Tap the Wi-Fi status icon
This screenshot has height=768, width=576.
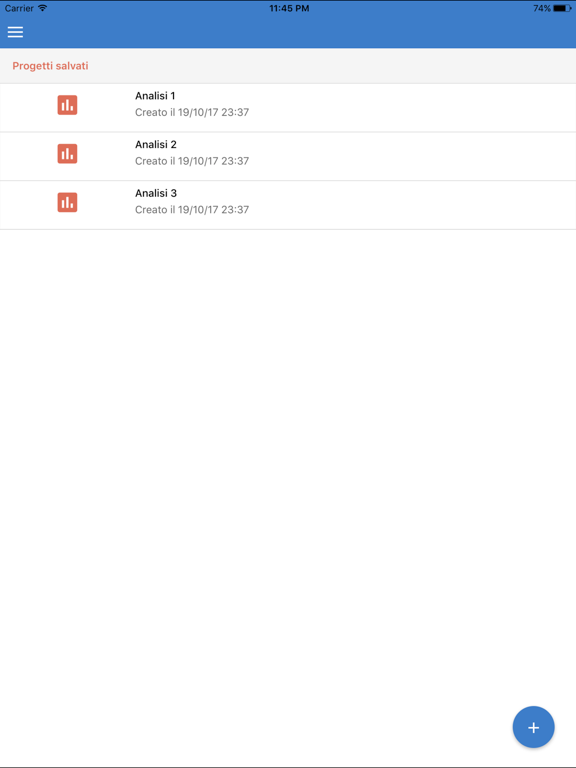pos(43,8)
